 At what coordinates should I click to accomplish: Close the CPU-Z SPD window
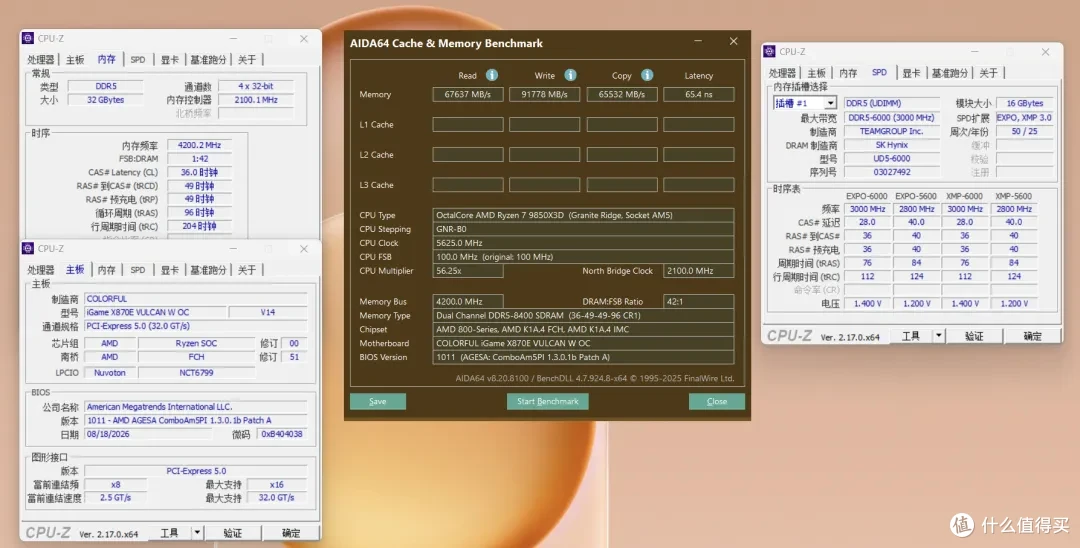[x=1045, y=52]
